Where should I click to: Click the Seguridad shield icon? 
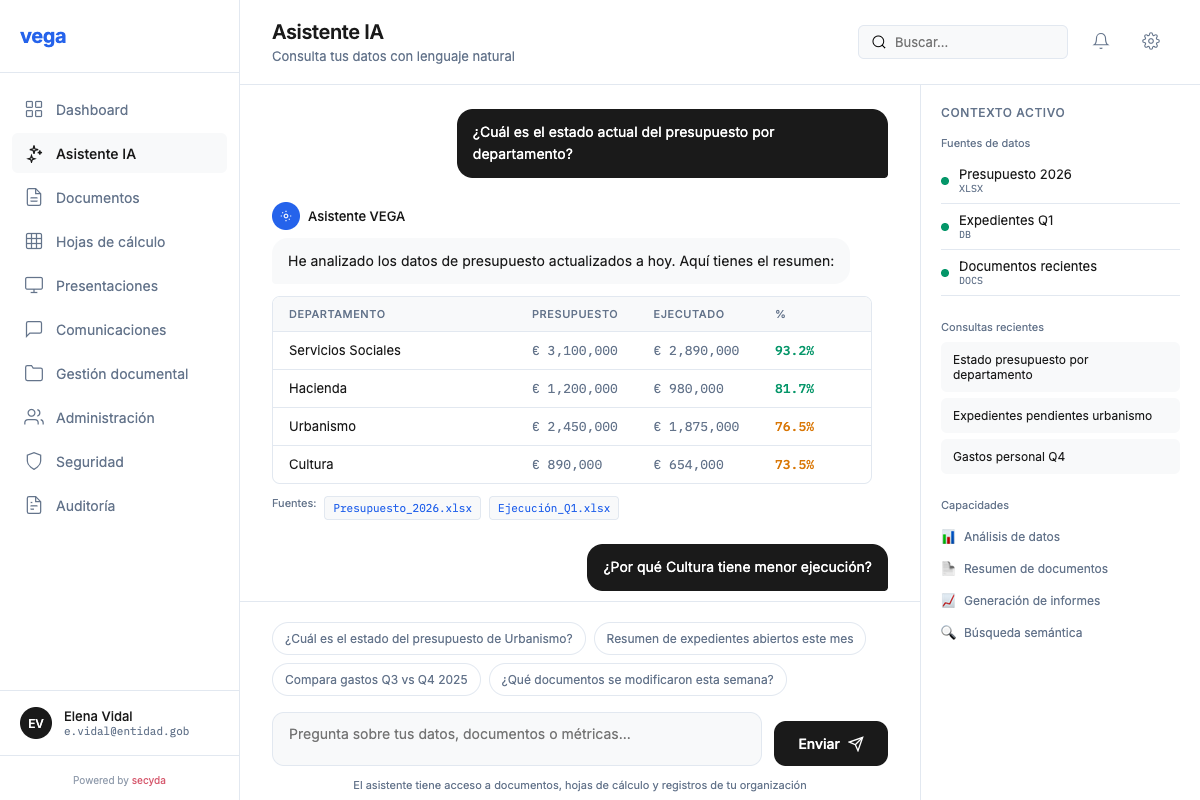pyautogui.click(x=34, y=462)
